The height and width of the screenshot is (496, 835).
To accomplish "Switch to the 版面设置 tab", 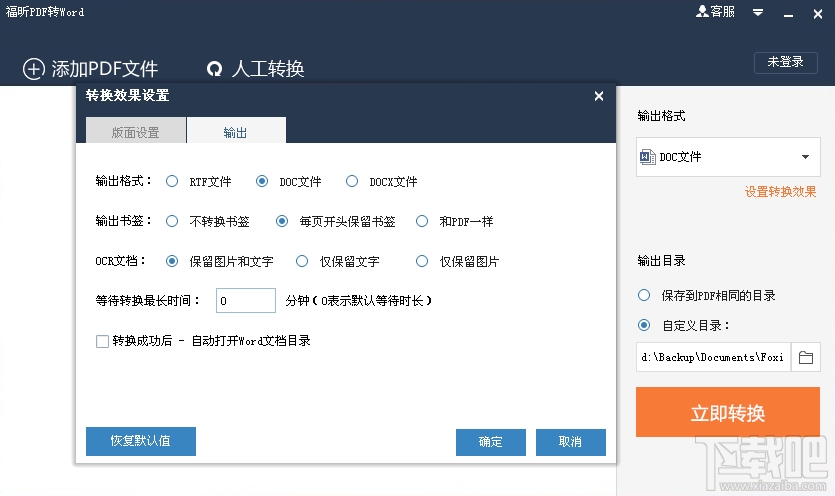I will coord(136,131).
